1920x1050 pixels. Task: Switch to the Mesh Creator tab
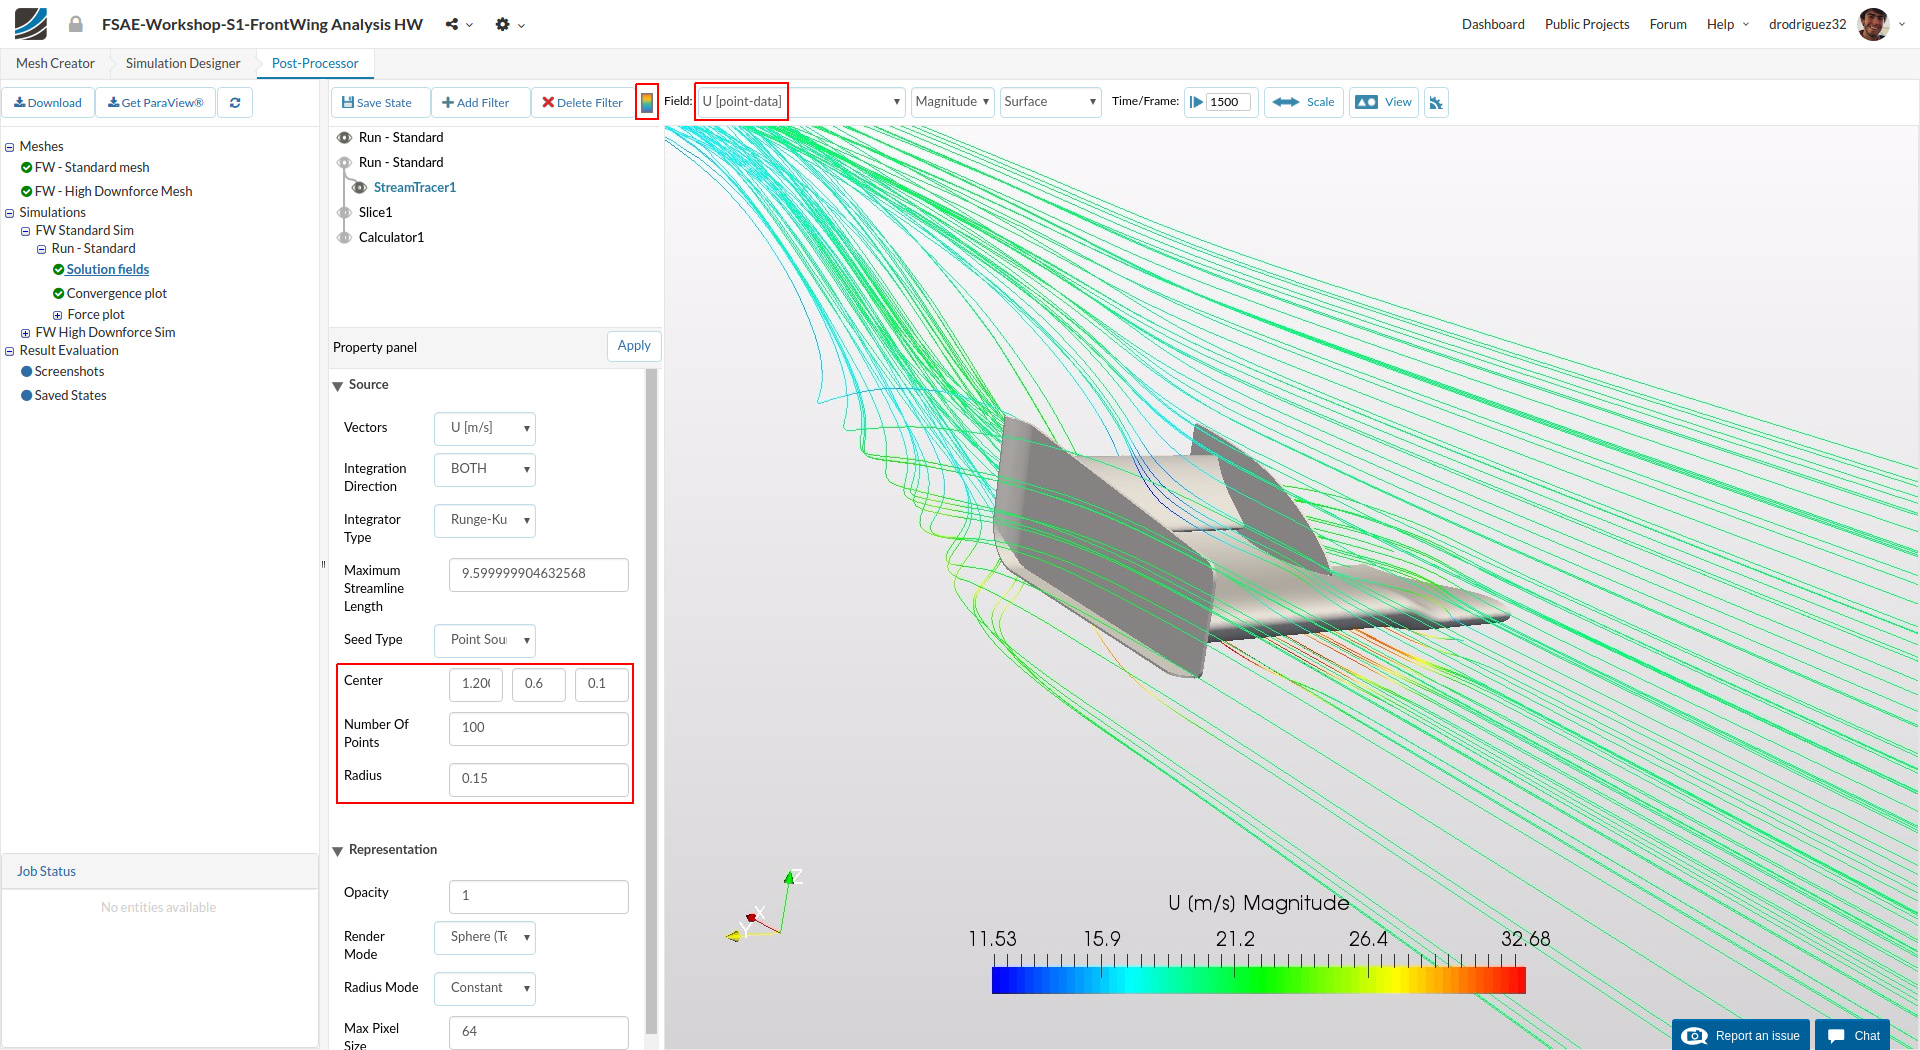coord(55,63)
